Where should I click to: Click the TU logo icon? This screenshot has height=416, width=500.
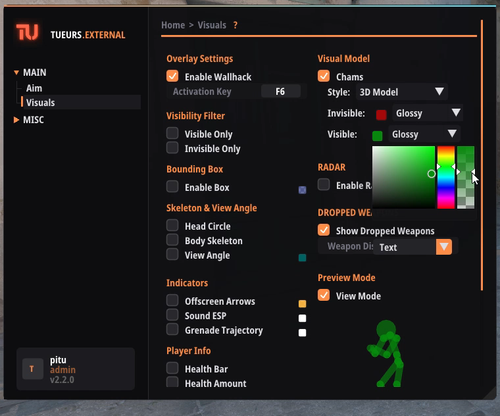point(27,32)
